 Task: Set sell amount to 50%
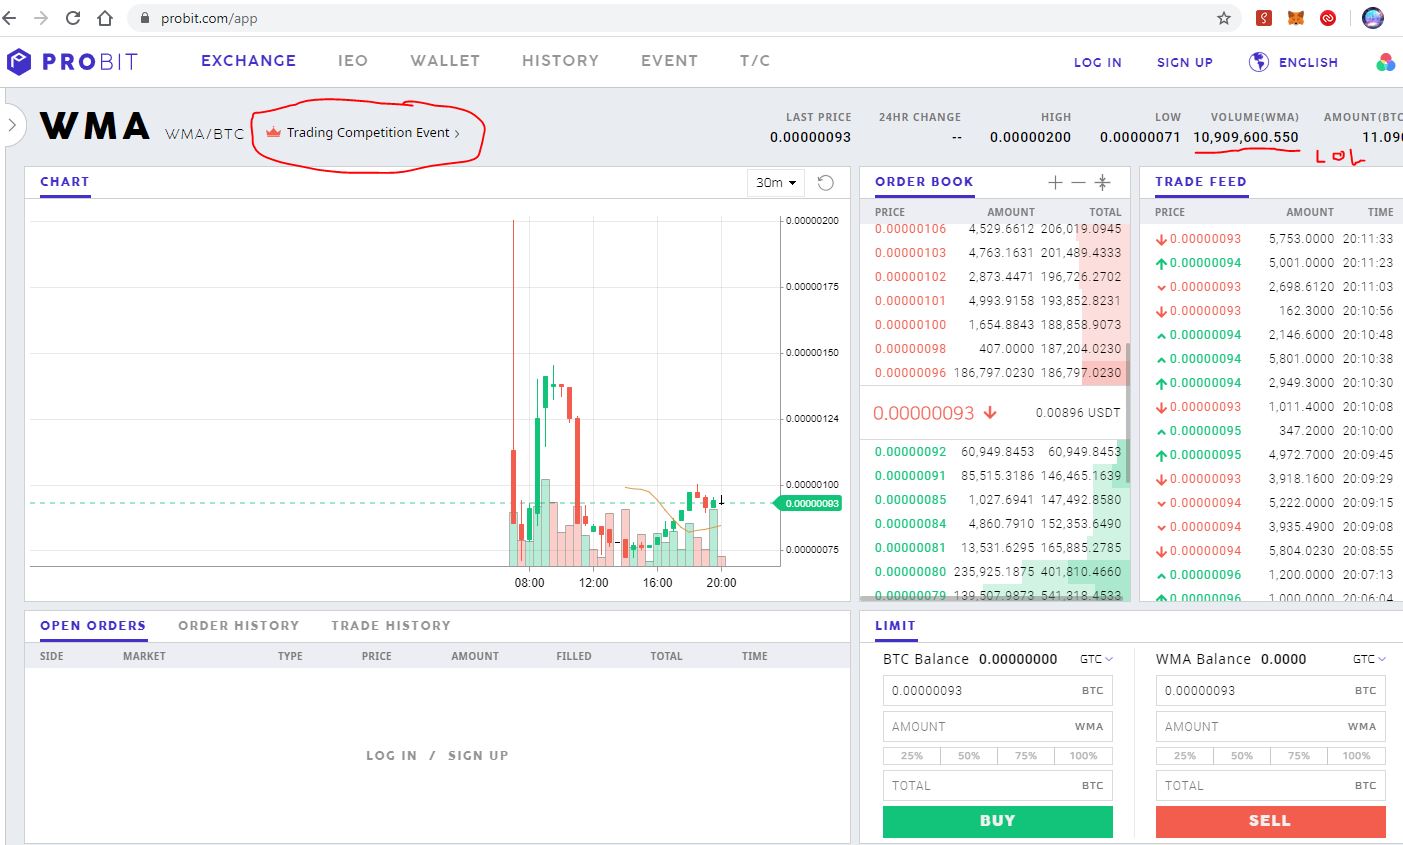[x=1242, y=756]
